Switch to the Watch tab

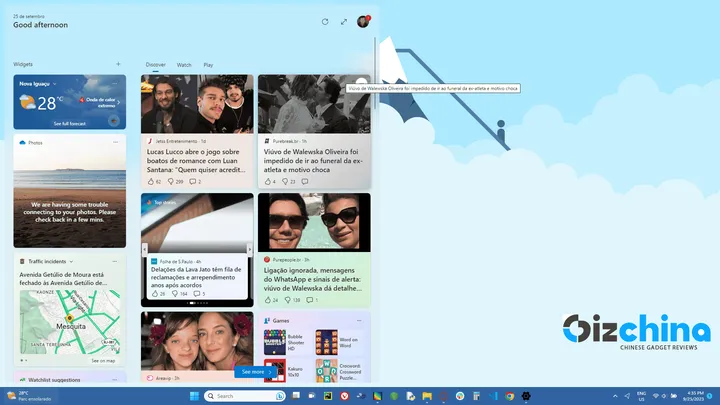(x=184, y=64)
